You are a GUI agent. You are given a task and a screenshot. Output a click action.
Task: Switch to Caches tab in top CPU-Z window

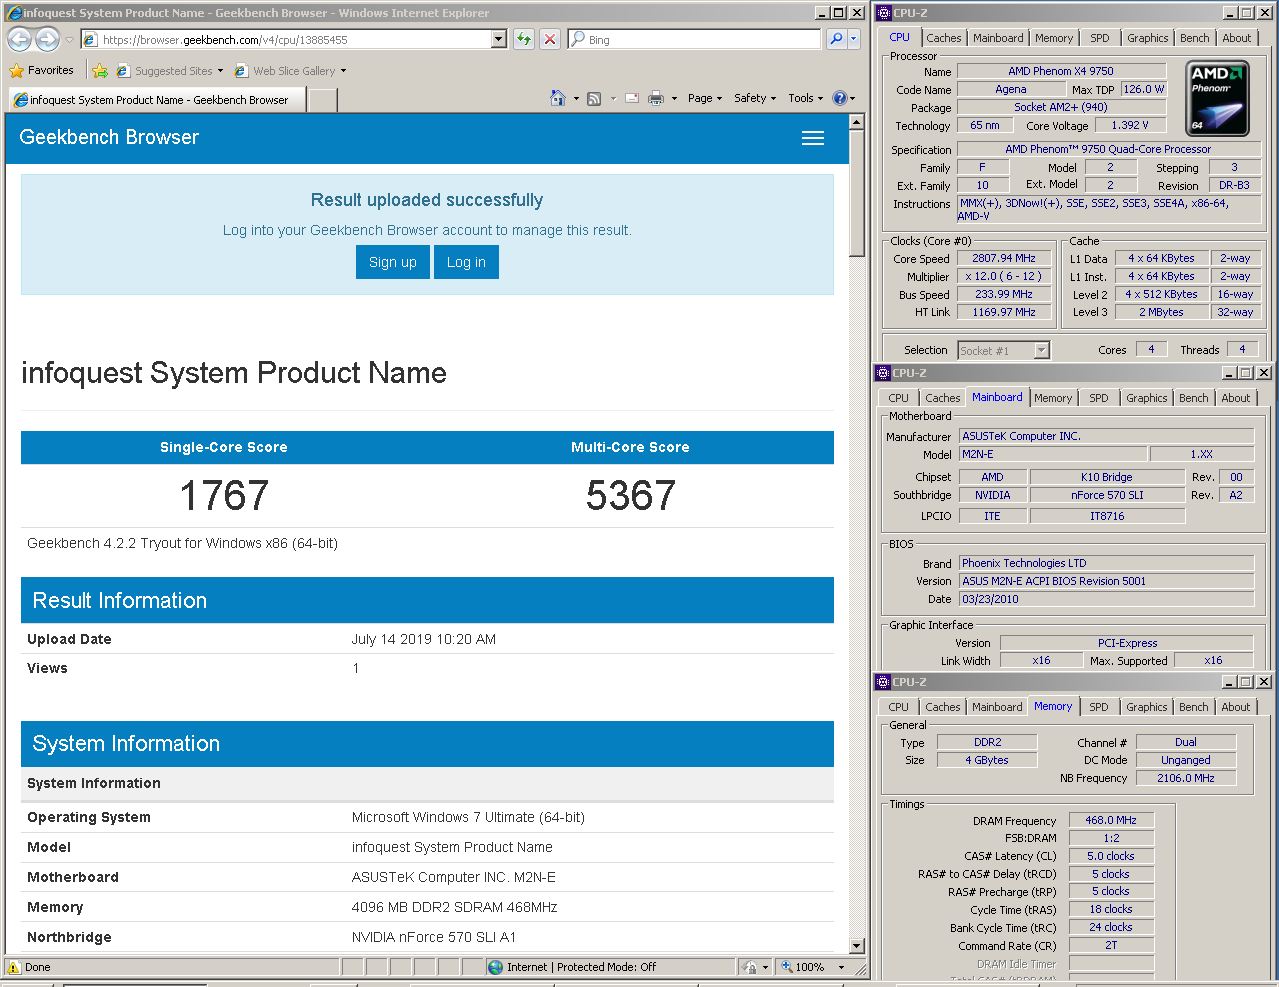coord(943,38)
